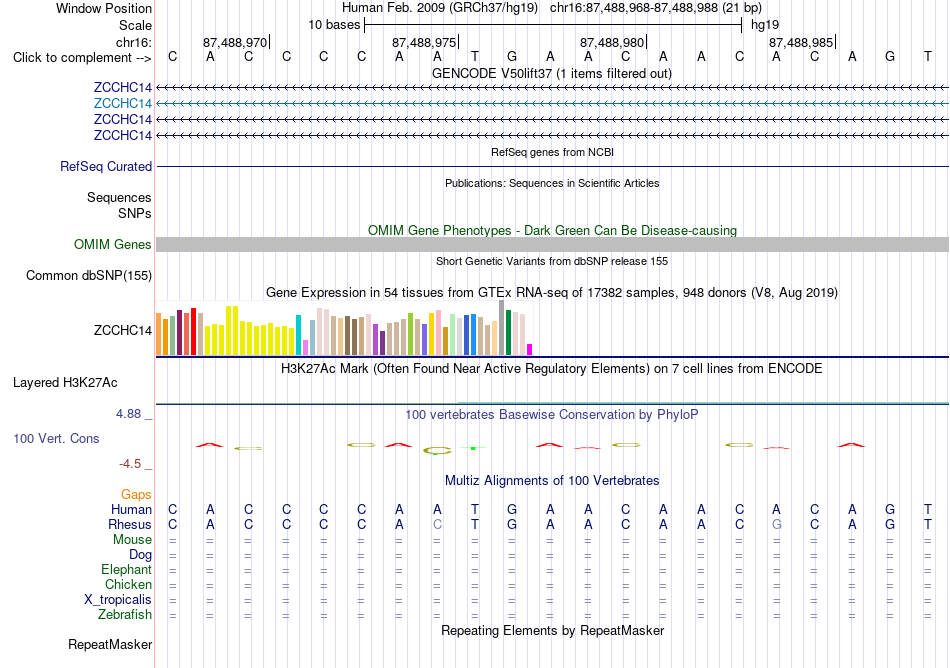Select the Rhesus species row label
Image resolution: width=950 pixels, height=668 pixels.
click(130, 524)
